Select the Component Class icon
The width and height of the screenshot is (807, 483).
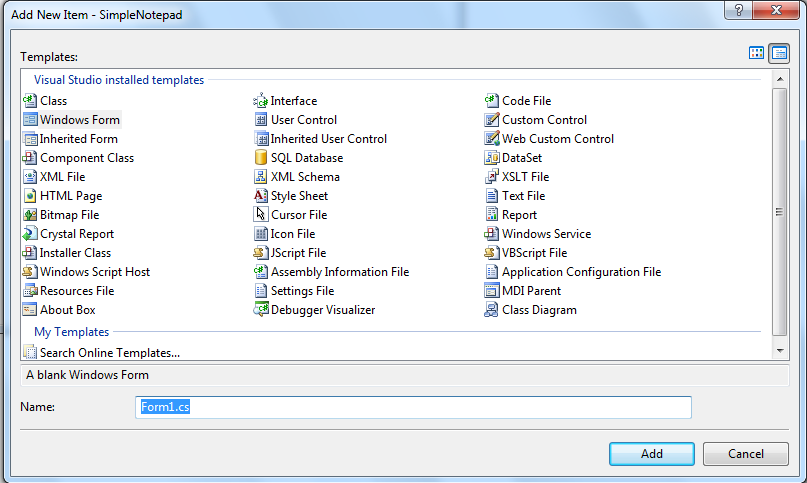pyautogui.click(x=30, y=158)
